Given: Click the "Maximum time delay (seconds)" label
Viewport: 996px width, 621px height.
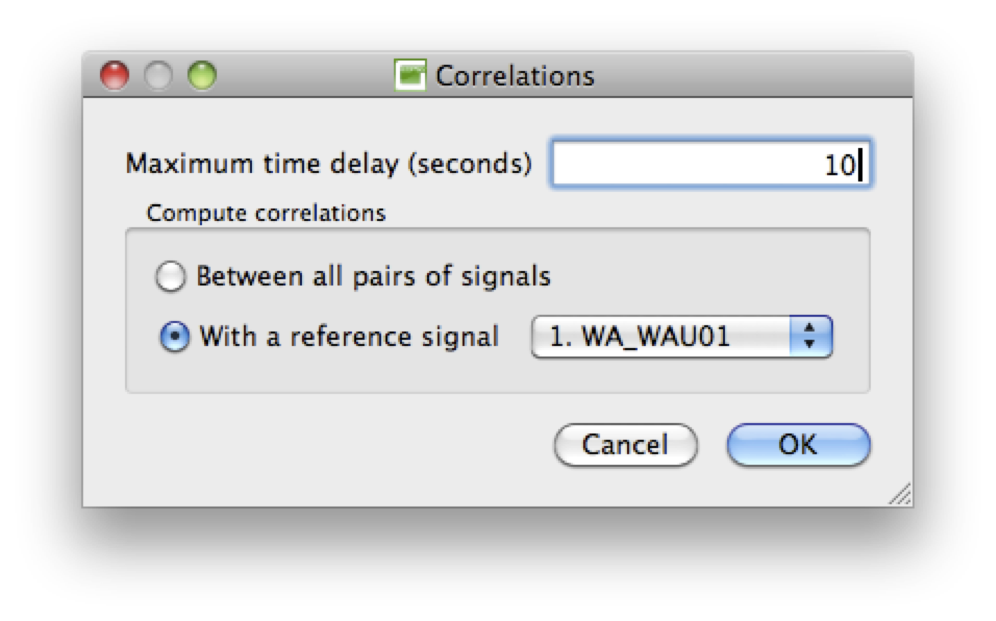Looking at the screenshot, I should click(x=328, y=165).
